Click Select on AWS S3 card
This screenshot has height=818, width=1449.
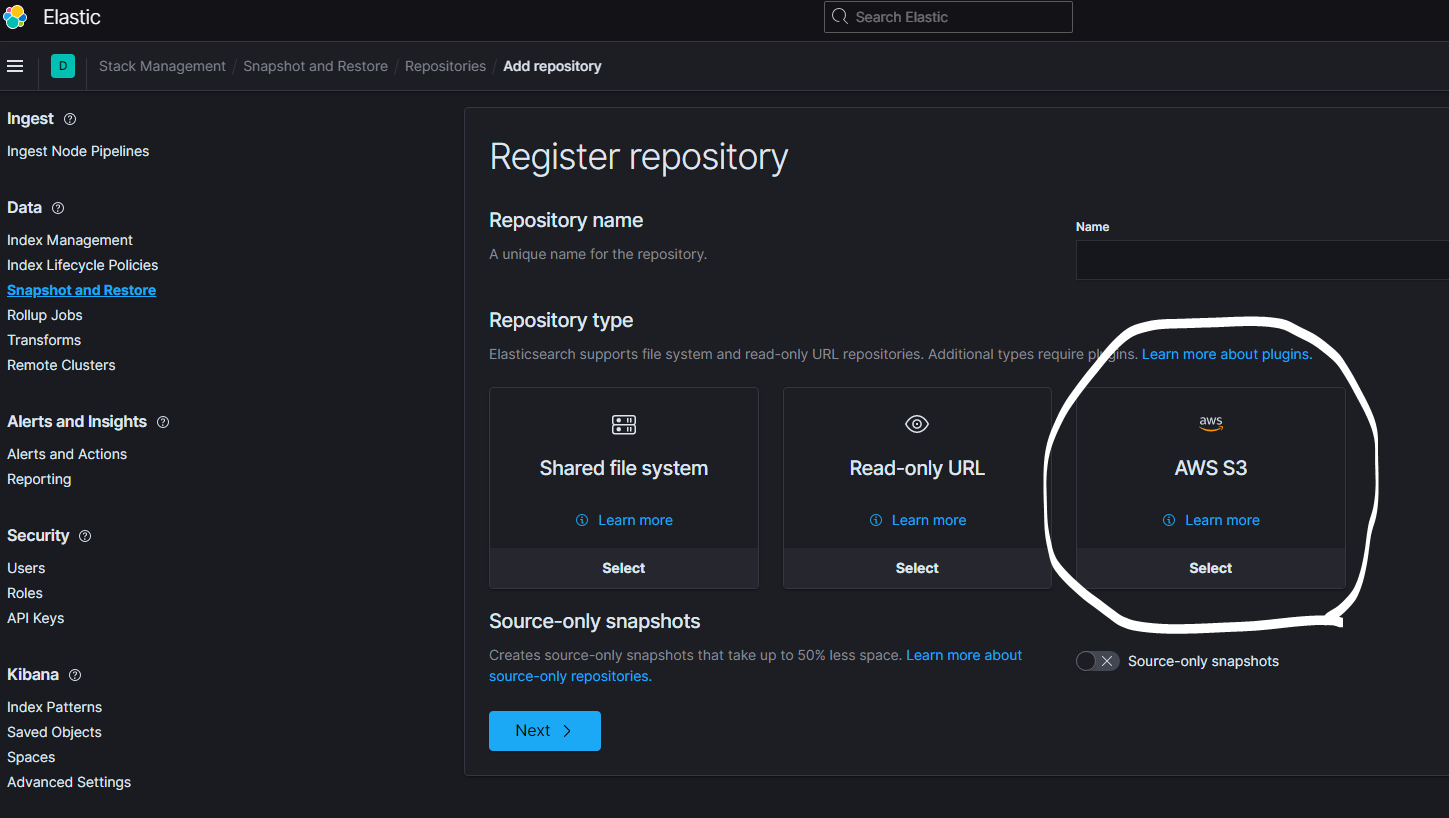(1211, 568)
